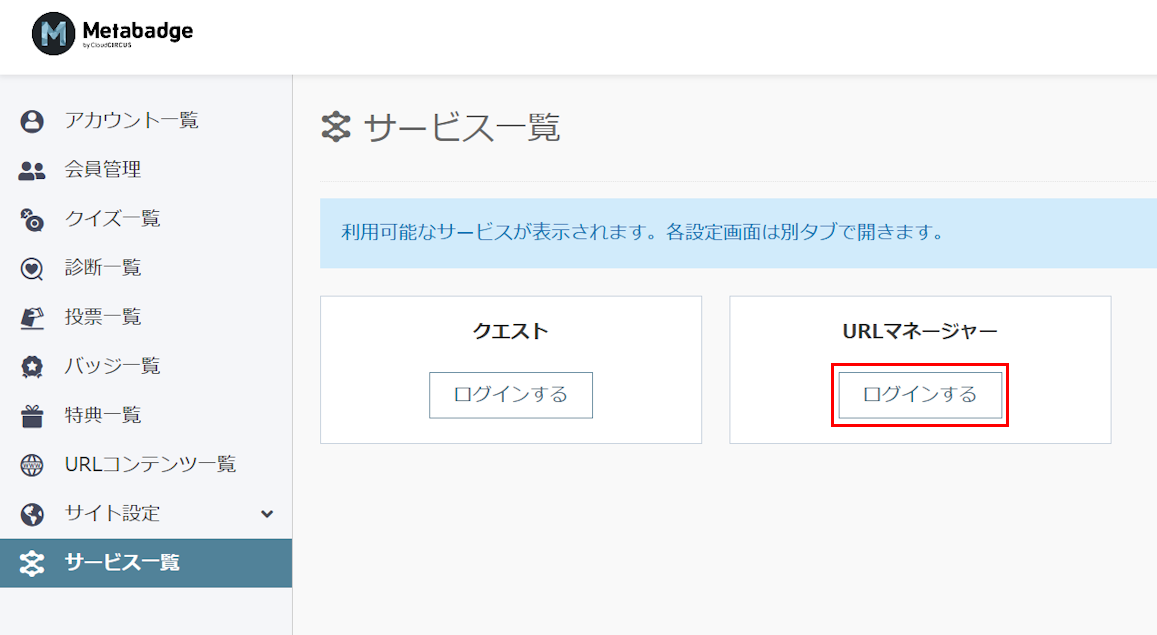Open the サイト設定 menu item

click(146, 514)
